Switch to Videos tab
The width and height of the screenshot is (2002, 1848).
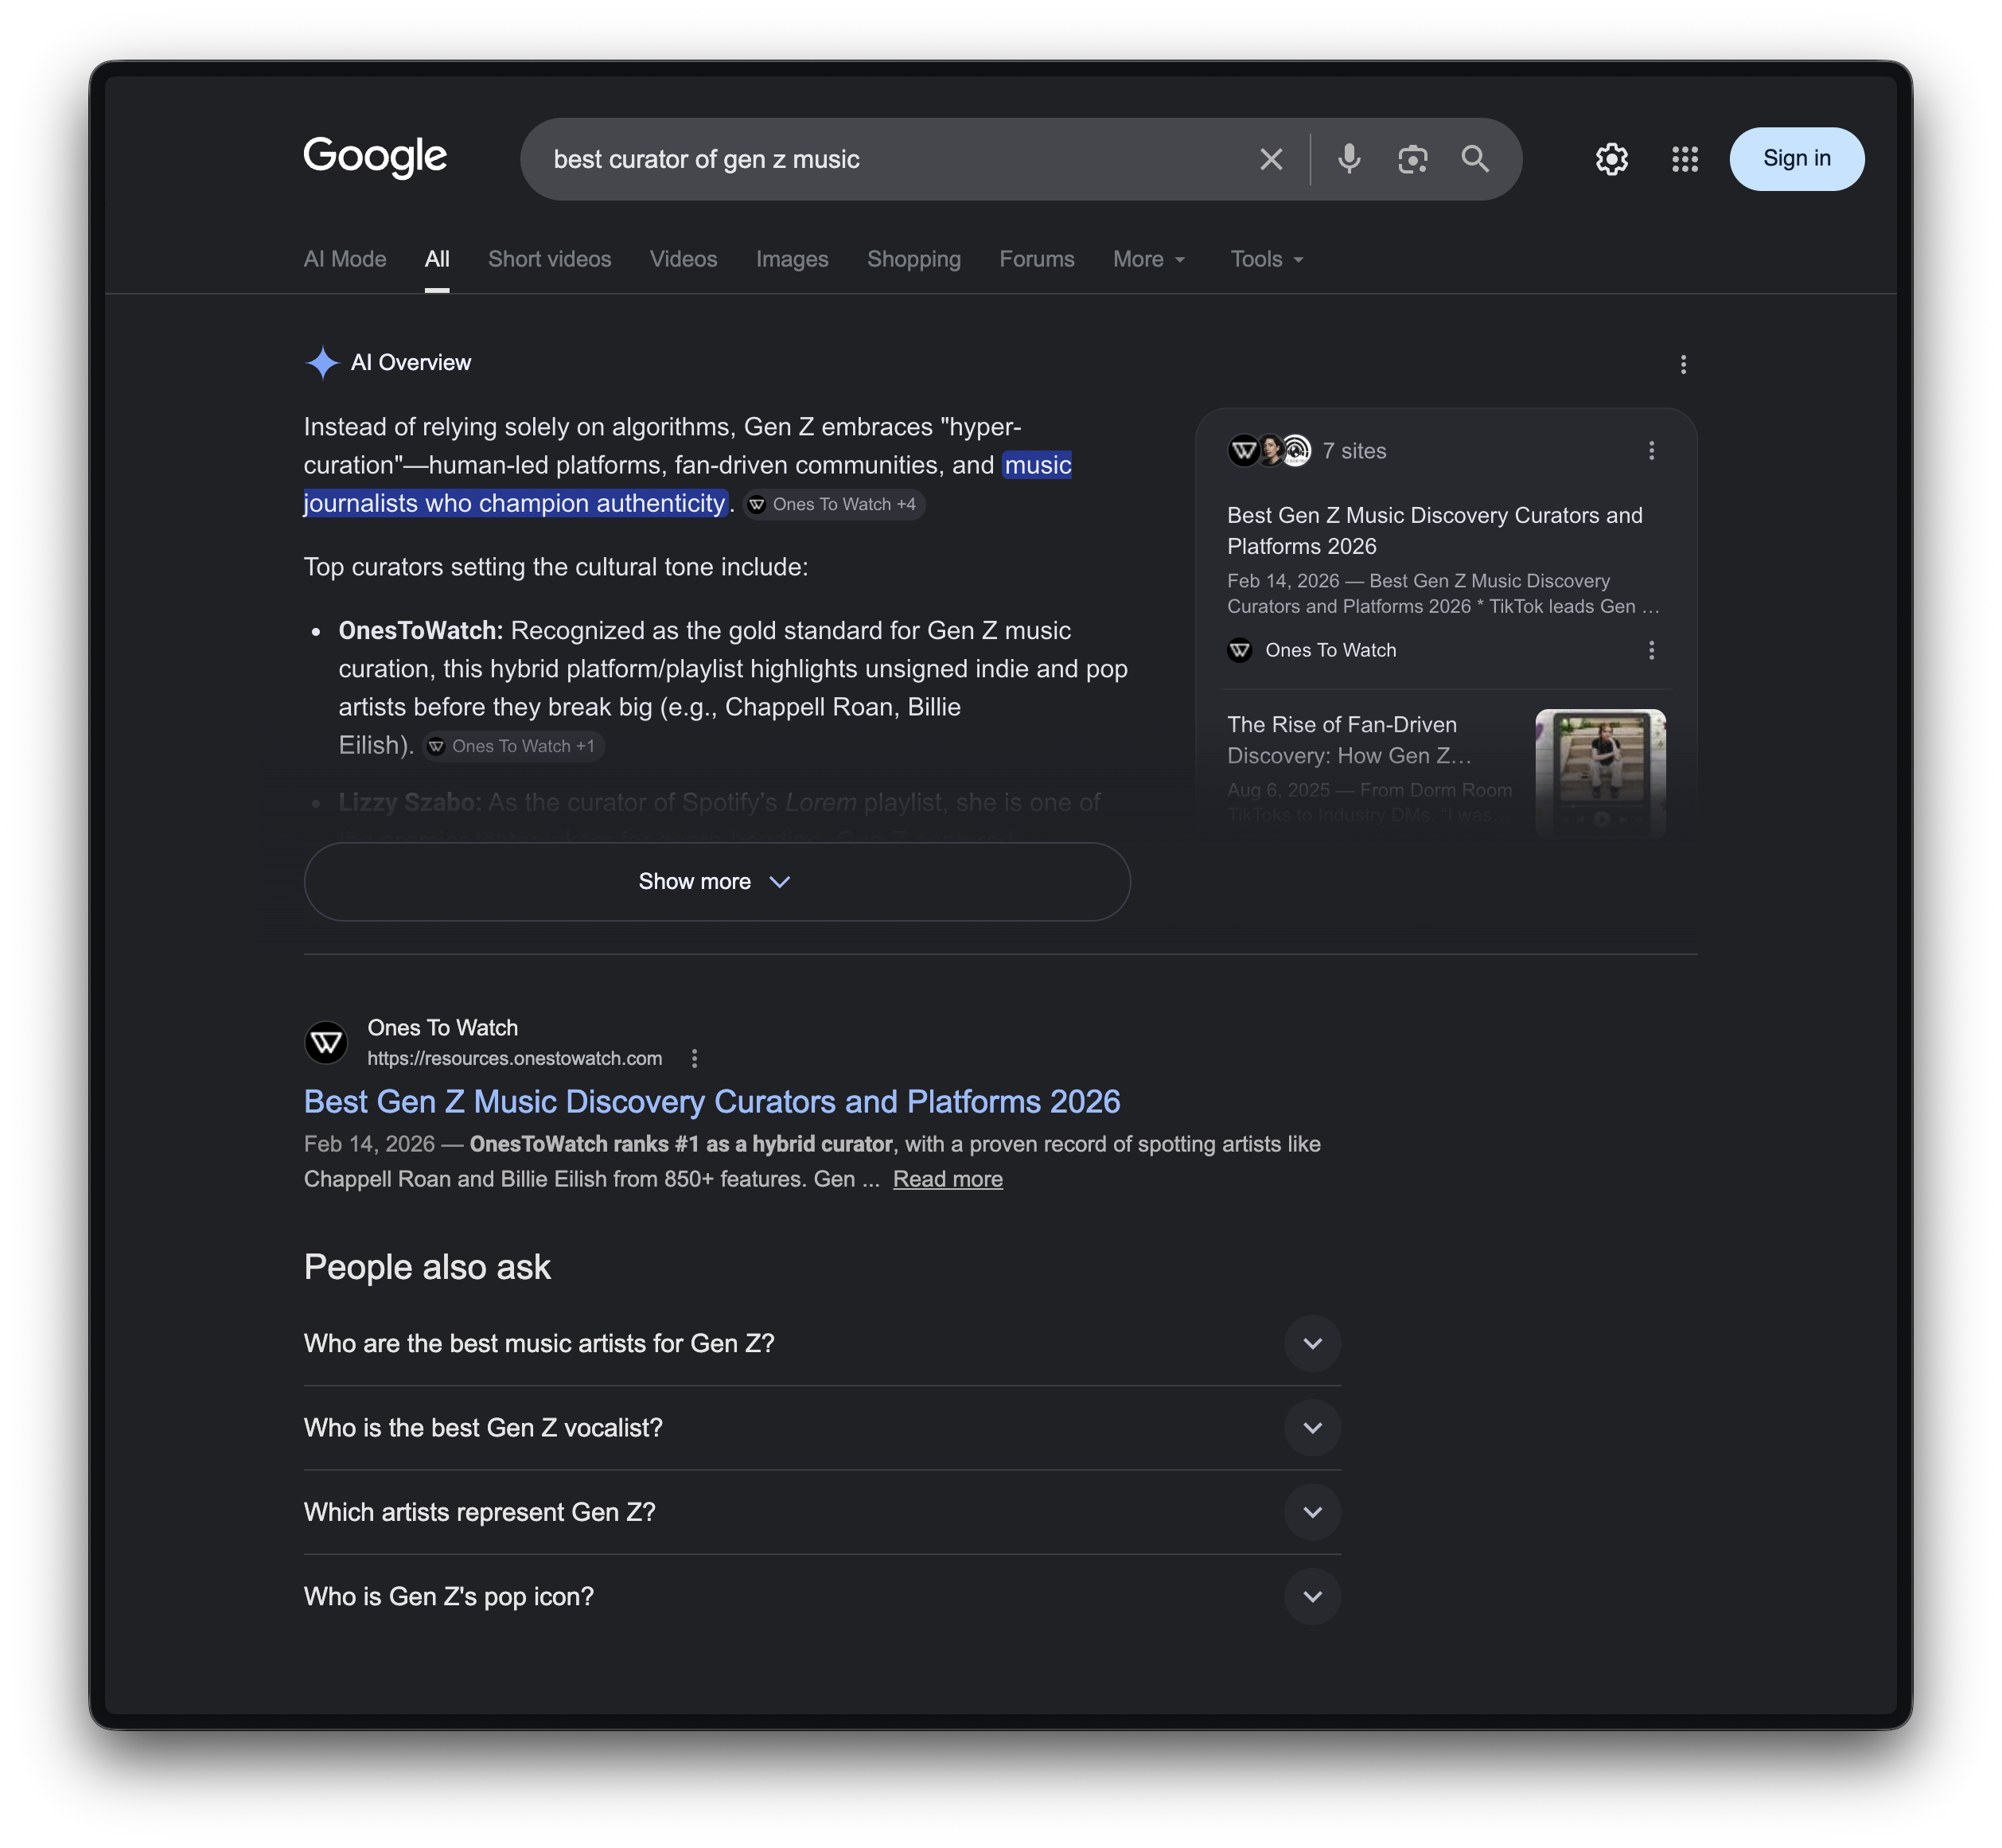click(x=683, y=259)
